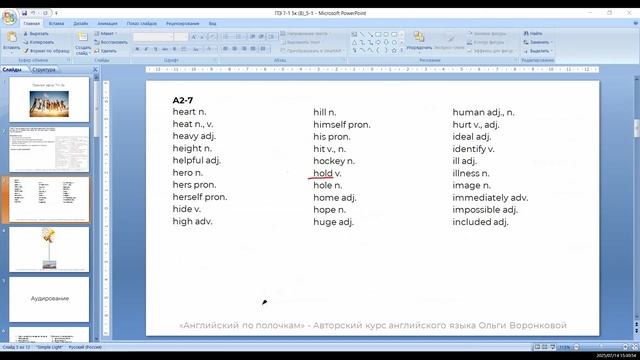Start slide show from status bar icon
This screenshot has width=640, height=360.
point(552,347)
